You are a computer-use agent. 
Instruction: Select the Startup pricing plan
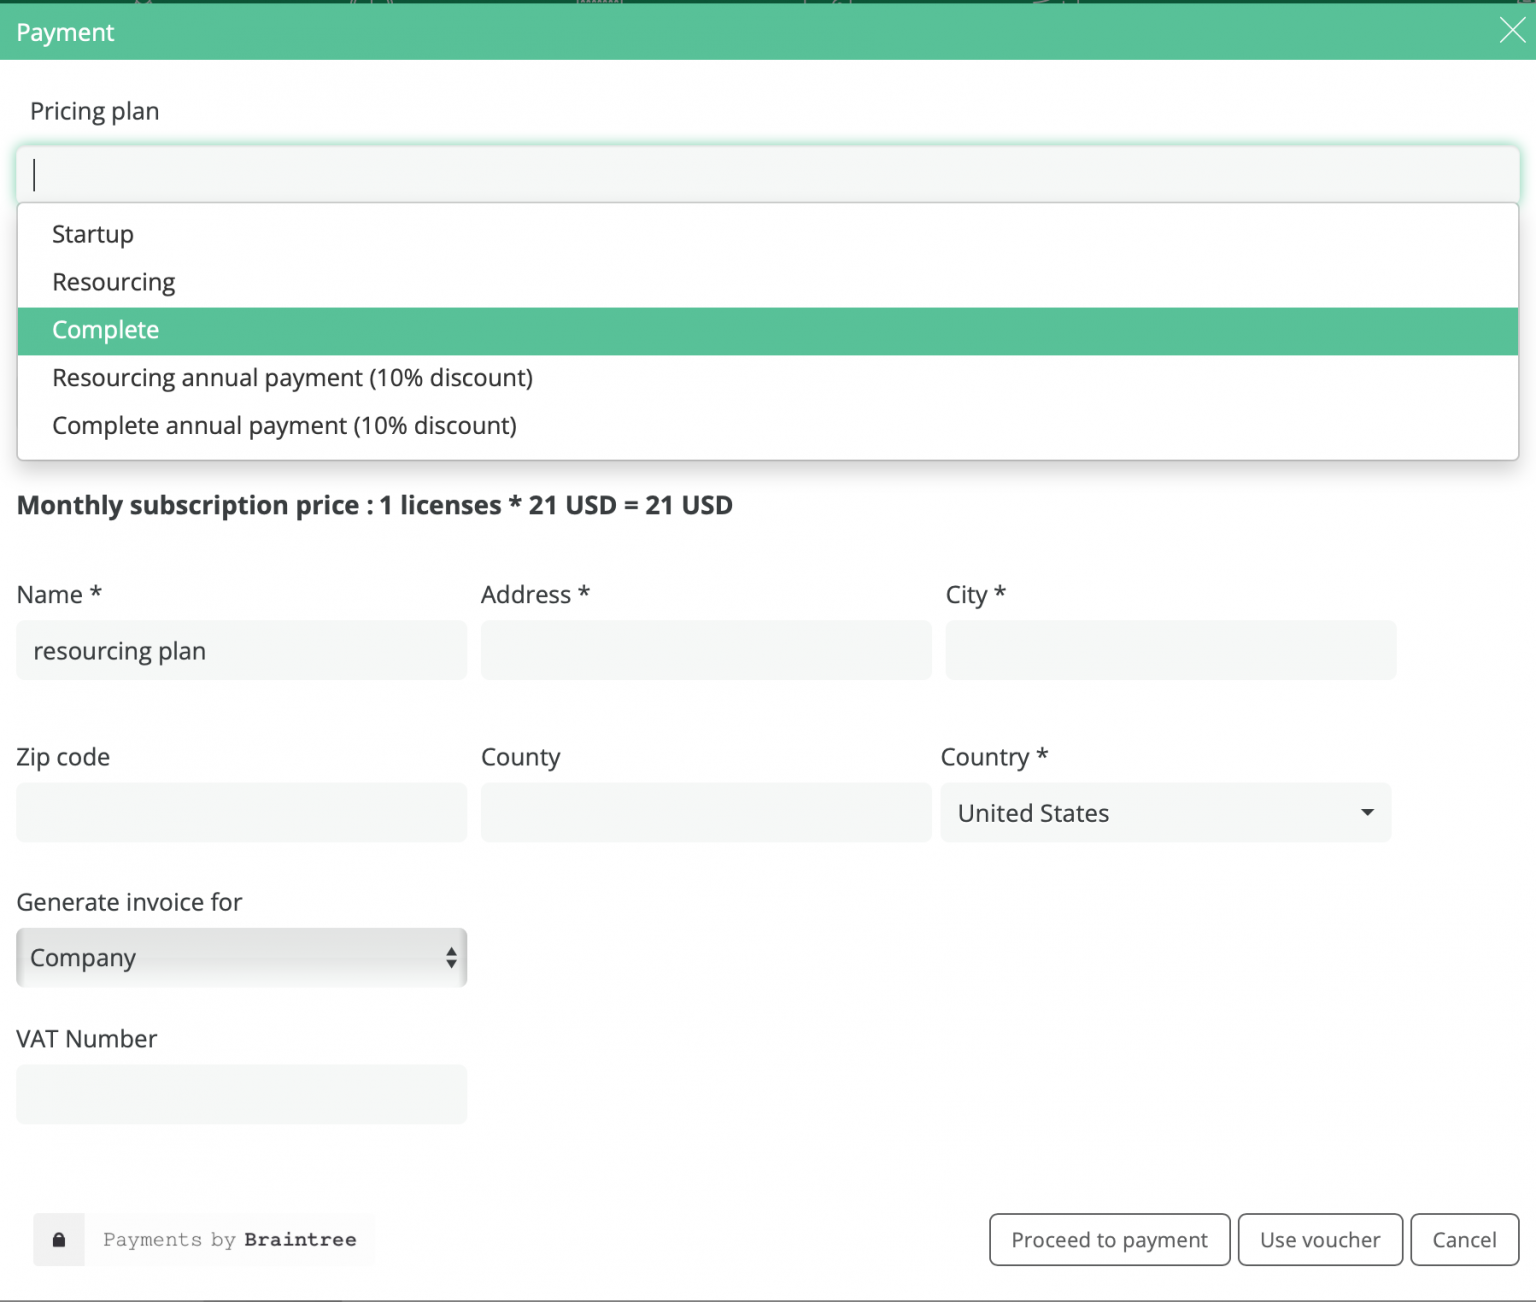click(x=93, y=234)
